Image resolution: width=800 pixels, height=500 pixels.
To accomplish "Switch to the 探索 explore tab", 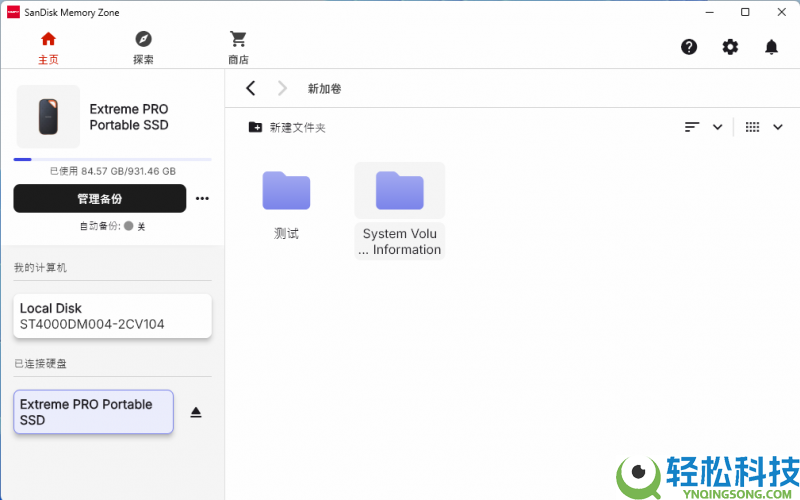I will 143,47.
